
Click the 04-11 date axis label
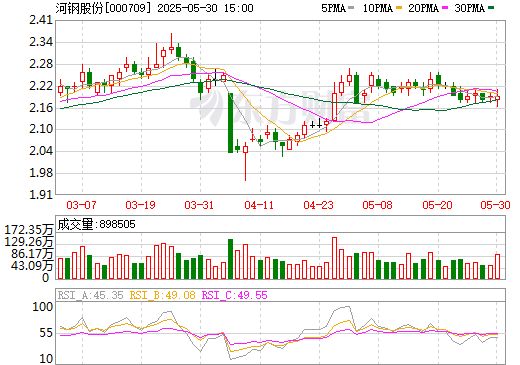[x=259, y=205]
